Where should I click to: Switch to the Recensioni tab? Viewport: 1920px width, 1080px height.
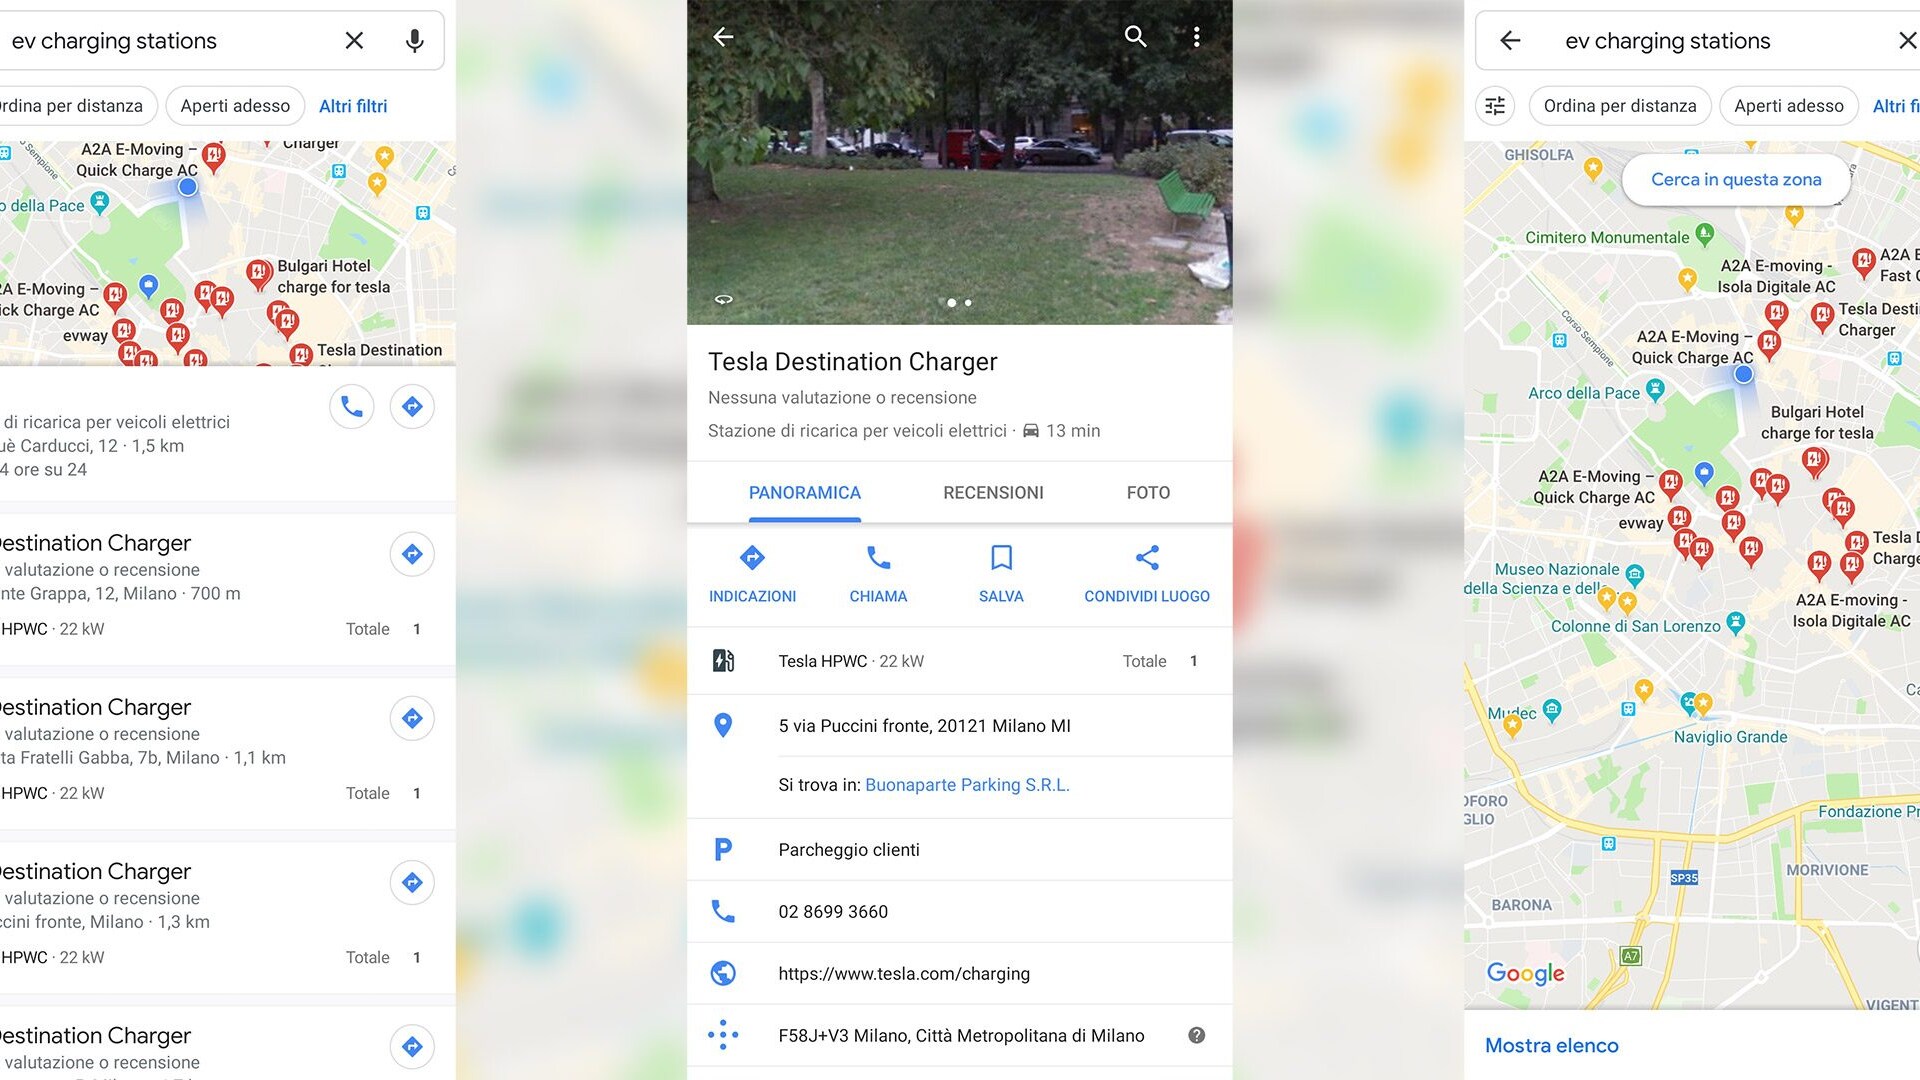[x=993, y=493]
